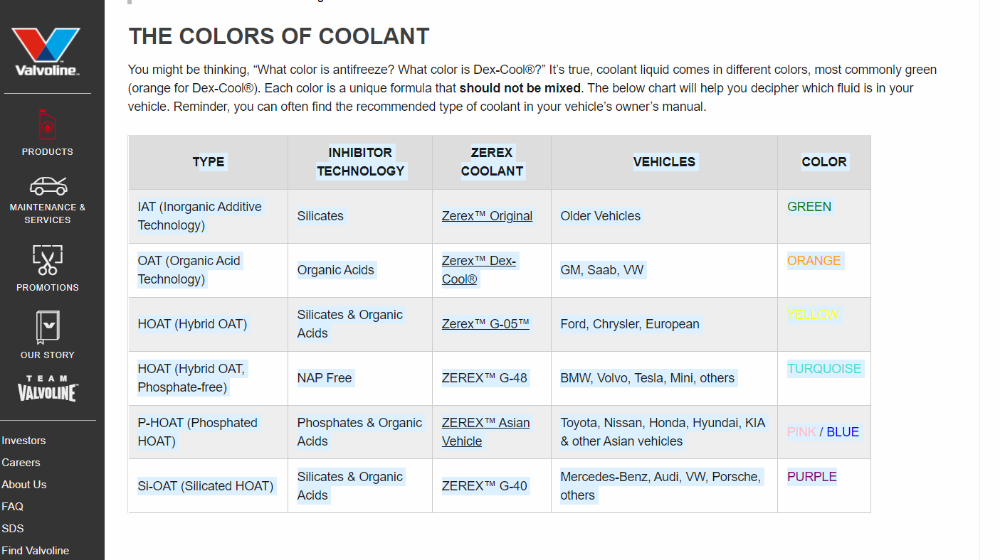Go to About Us page
Viewport: 1000px width, 560px height.
point(24,484)
